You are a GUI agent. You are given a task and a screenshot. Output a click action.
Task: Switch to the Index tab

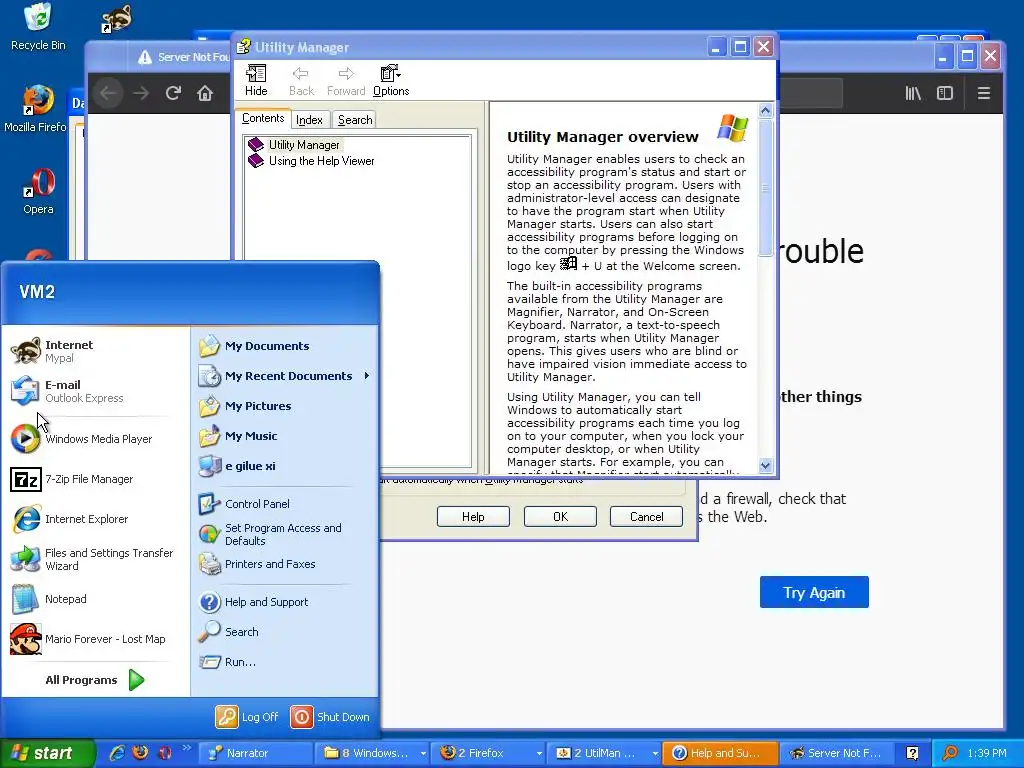(309, 120)
